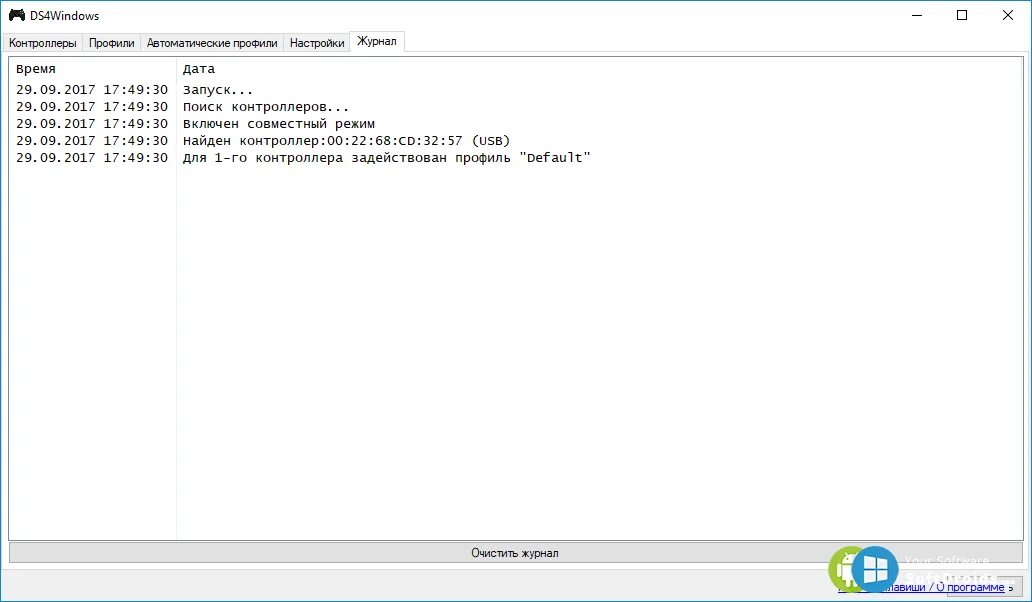The width and height of the screenshot is (1032, 602).
Task: Maximize the DS4Windows window
Action: [x=962, y=15]
